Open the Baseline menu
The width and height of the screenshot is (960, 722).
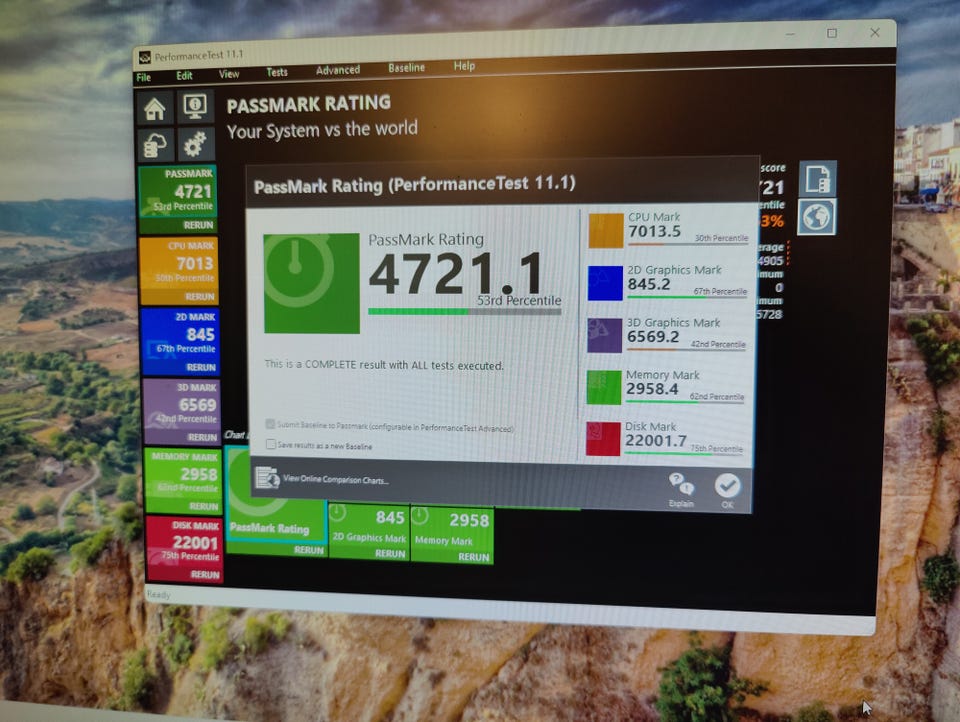click(x=407, y=67)
